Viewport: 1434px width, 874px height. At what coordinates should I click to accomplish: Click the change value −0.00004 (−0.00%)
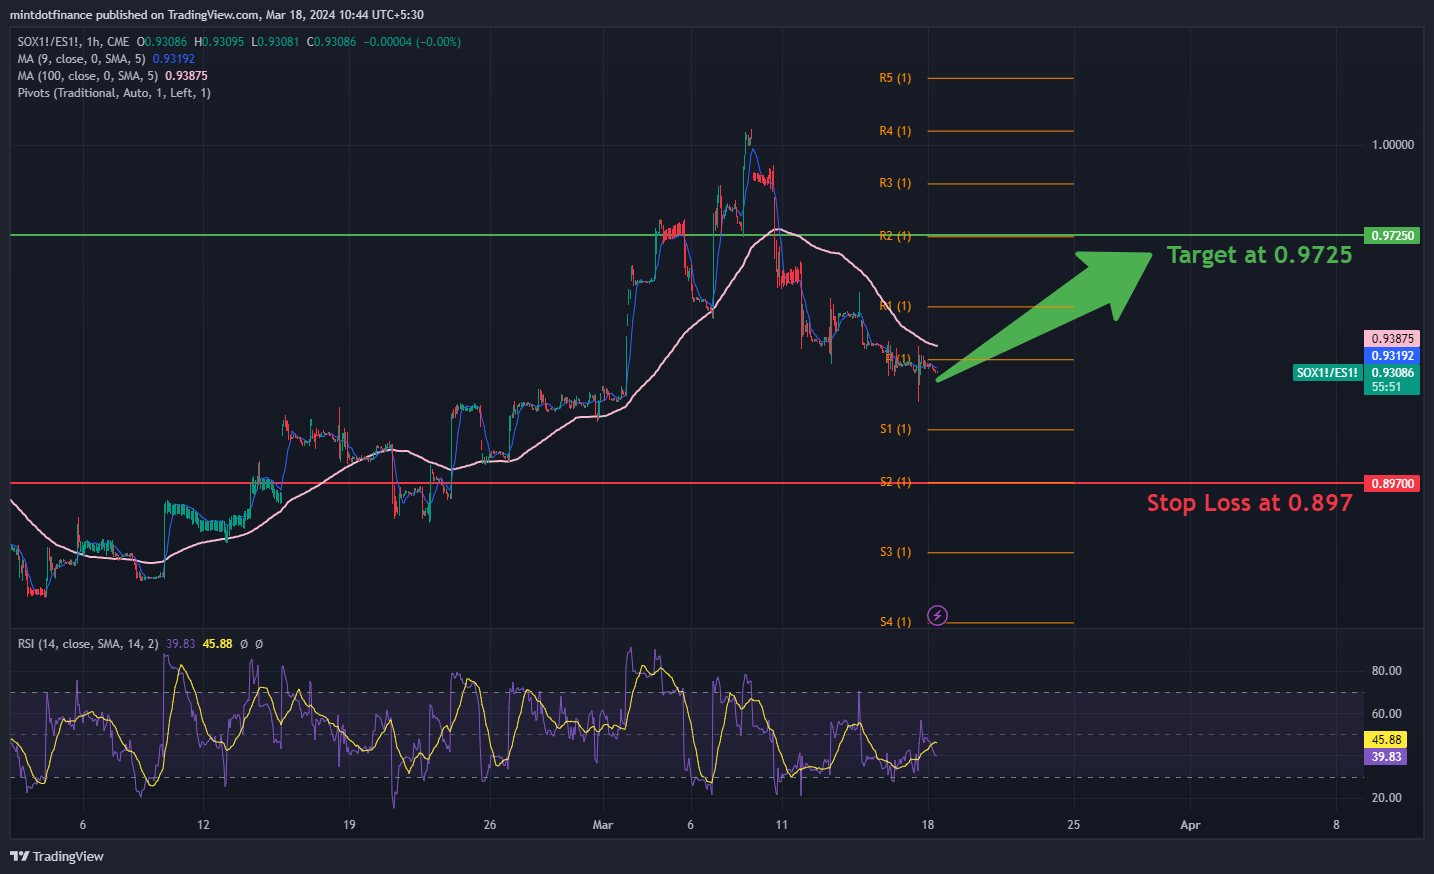pos(412,42)
